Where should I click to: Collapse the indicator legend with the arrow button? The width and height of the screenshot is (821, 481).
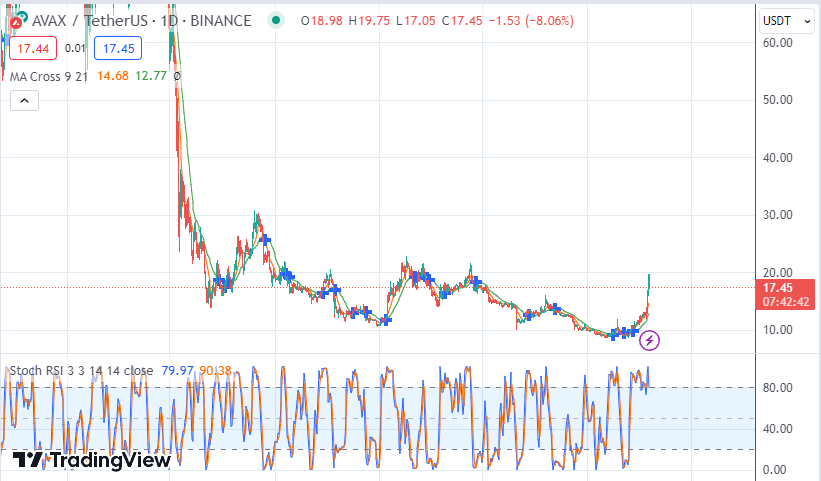(x=24, y=100)
